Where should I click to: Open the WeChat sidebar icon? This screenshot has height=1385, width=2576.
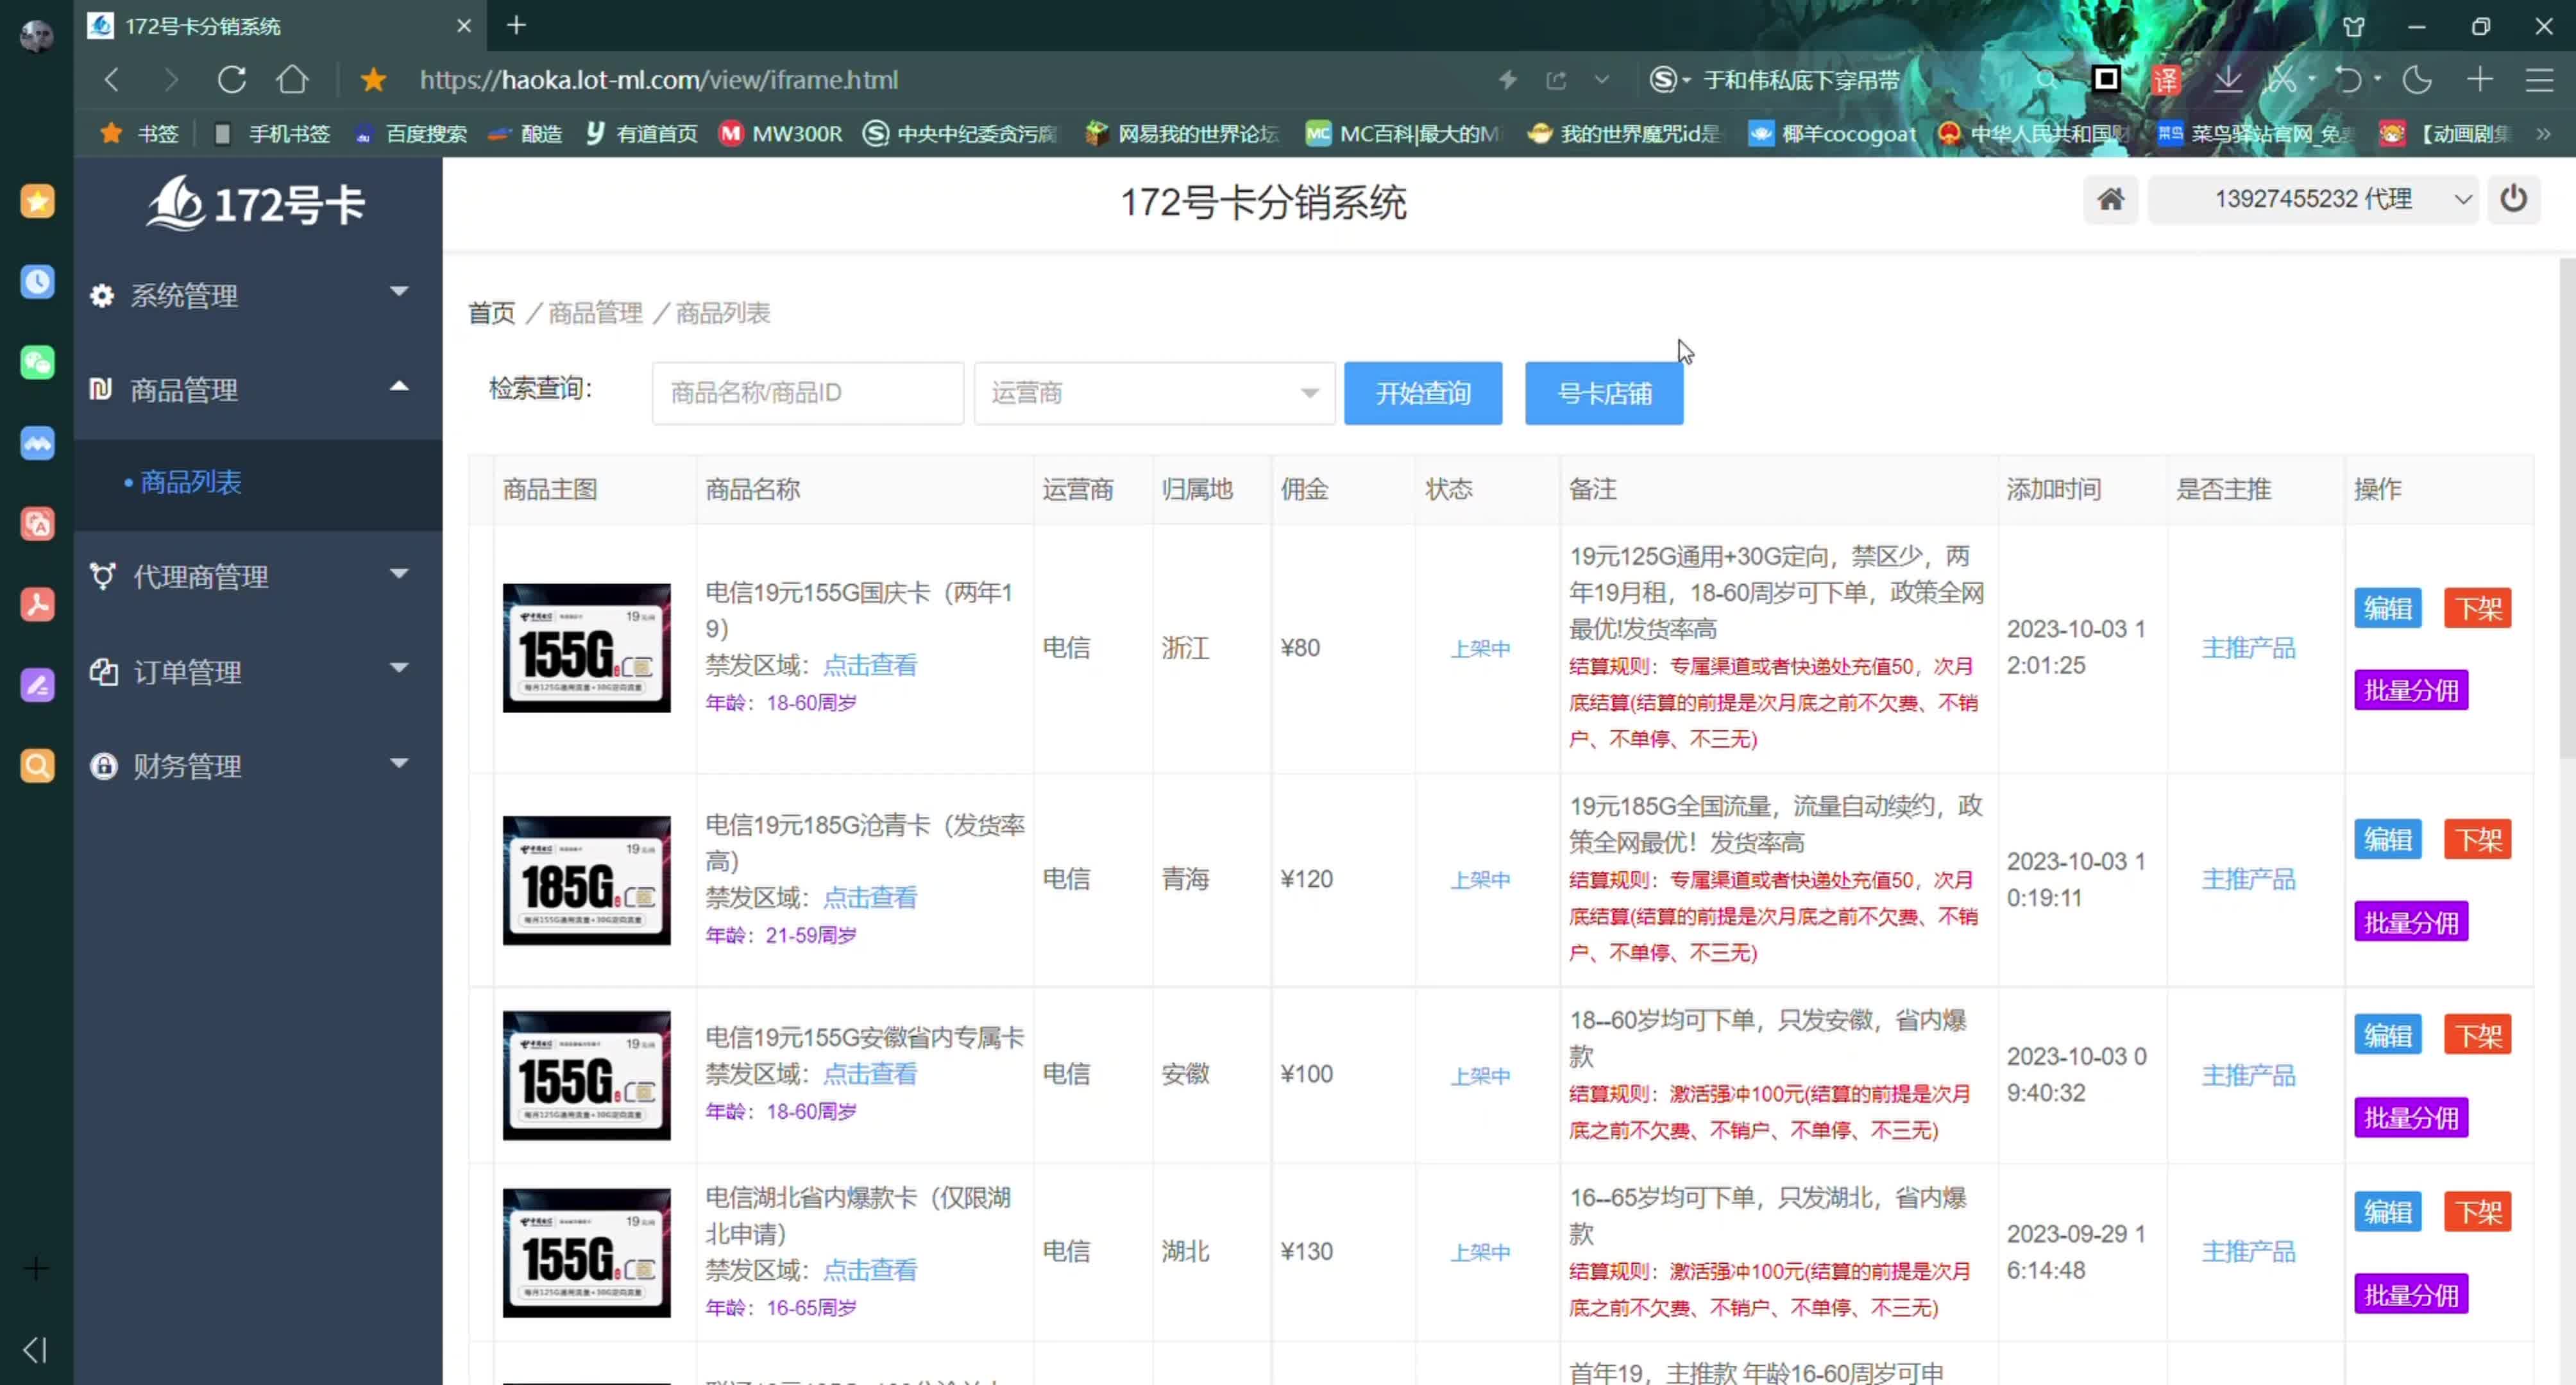point(37,362)
